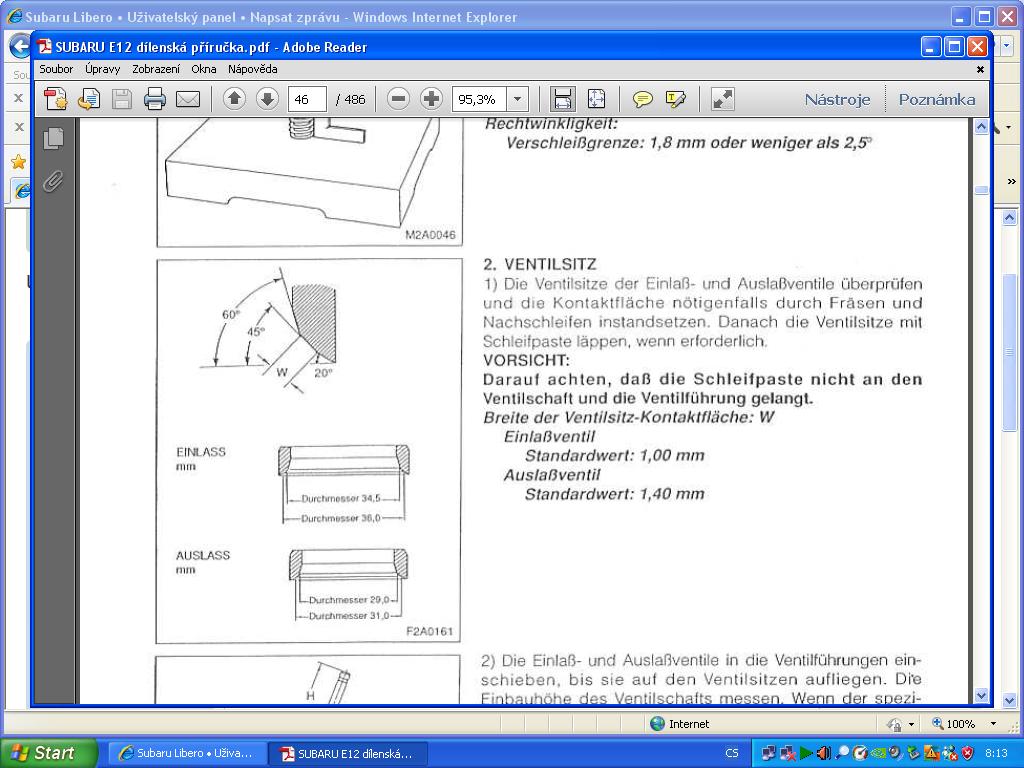Switch to the SUBARU E12 dílenská taskbar button

pyautogui.click(x=347, y=753)
